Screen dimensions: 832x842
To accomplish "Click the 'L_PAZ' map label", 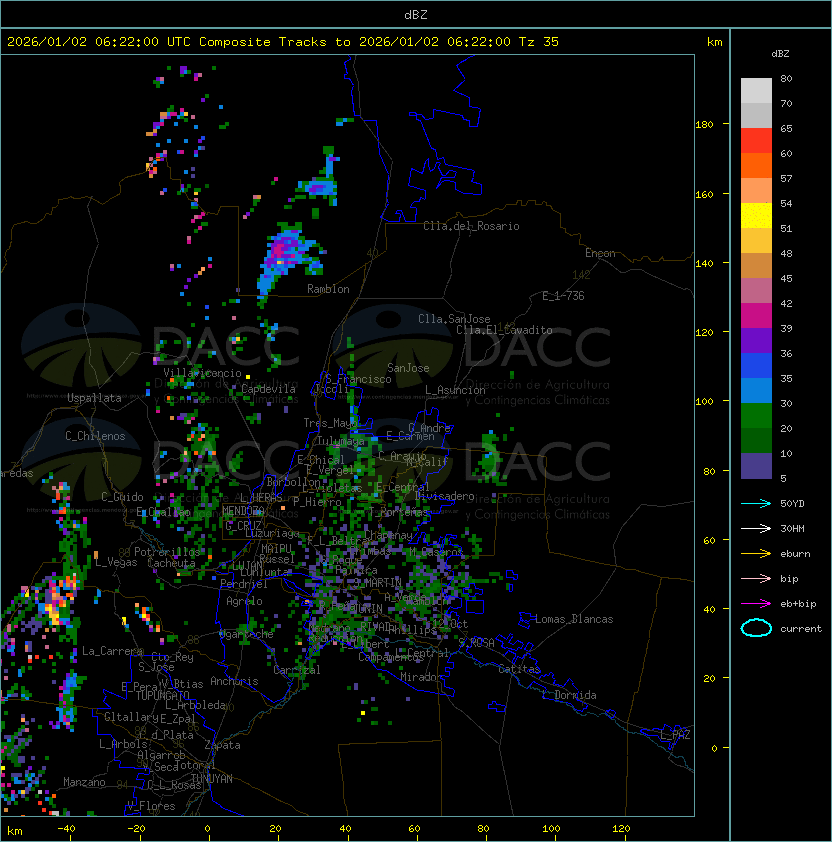I will coord(675,735).
